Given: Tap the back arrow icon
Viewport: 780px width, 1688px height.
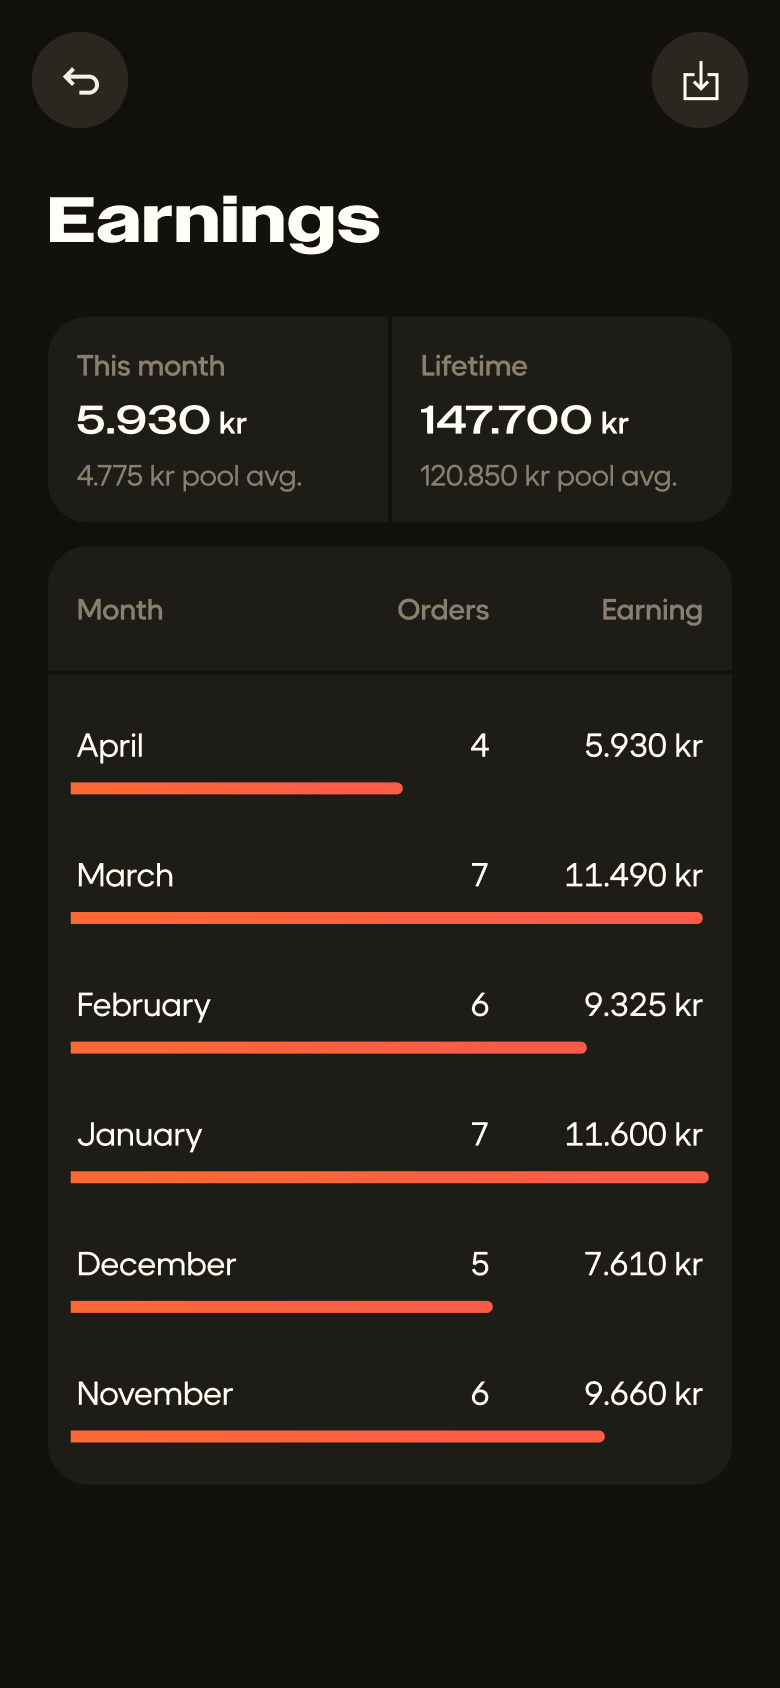Looking at the screenshot, I should tap(80, 80).
